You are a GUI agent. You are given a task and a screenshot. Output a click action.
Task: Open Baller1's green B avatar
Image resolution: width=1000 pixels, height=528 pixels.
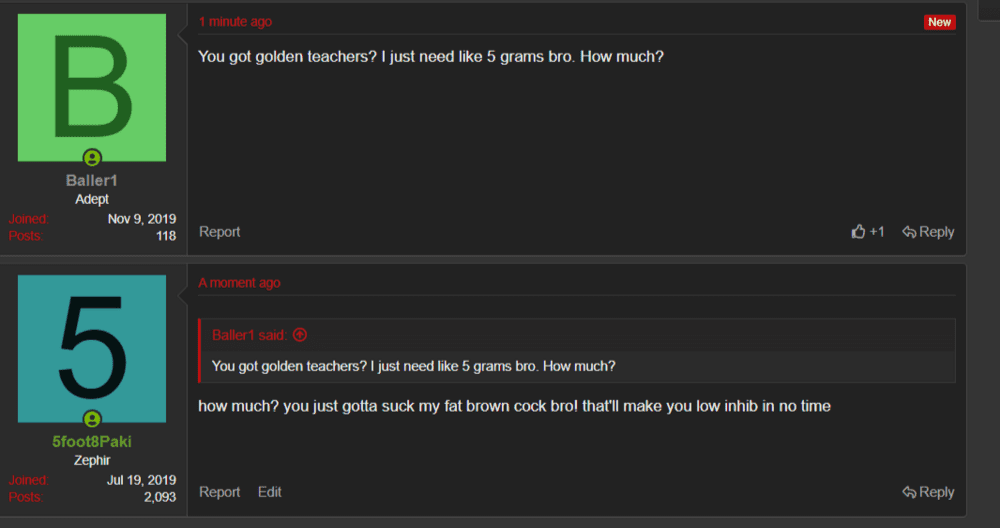point(92,87)
